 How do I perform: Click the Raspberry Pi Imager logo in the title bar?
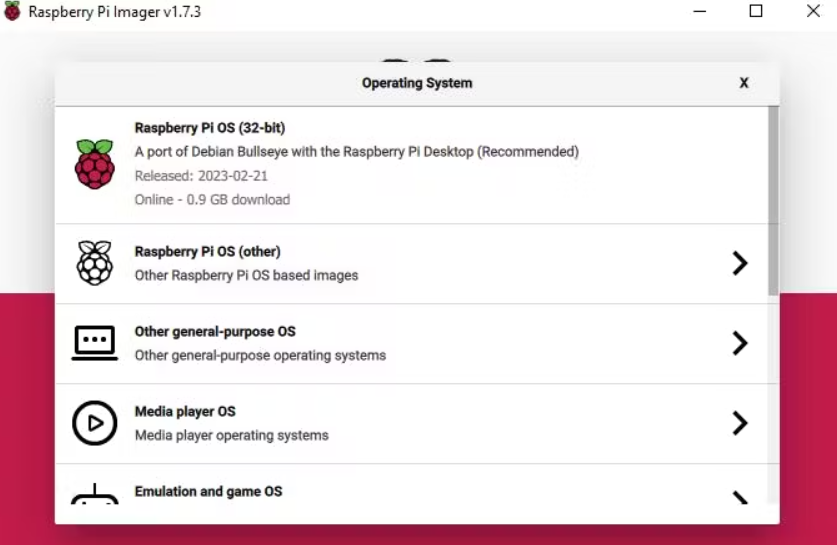click(12, 11)
